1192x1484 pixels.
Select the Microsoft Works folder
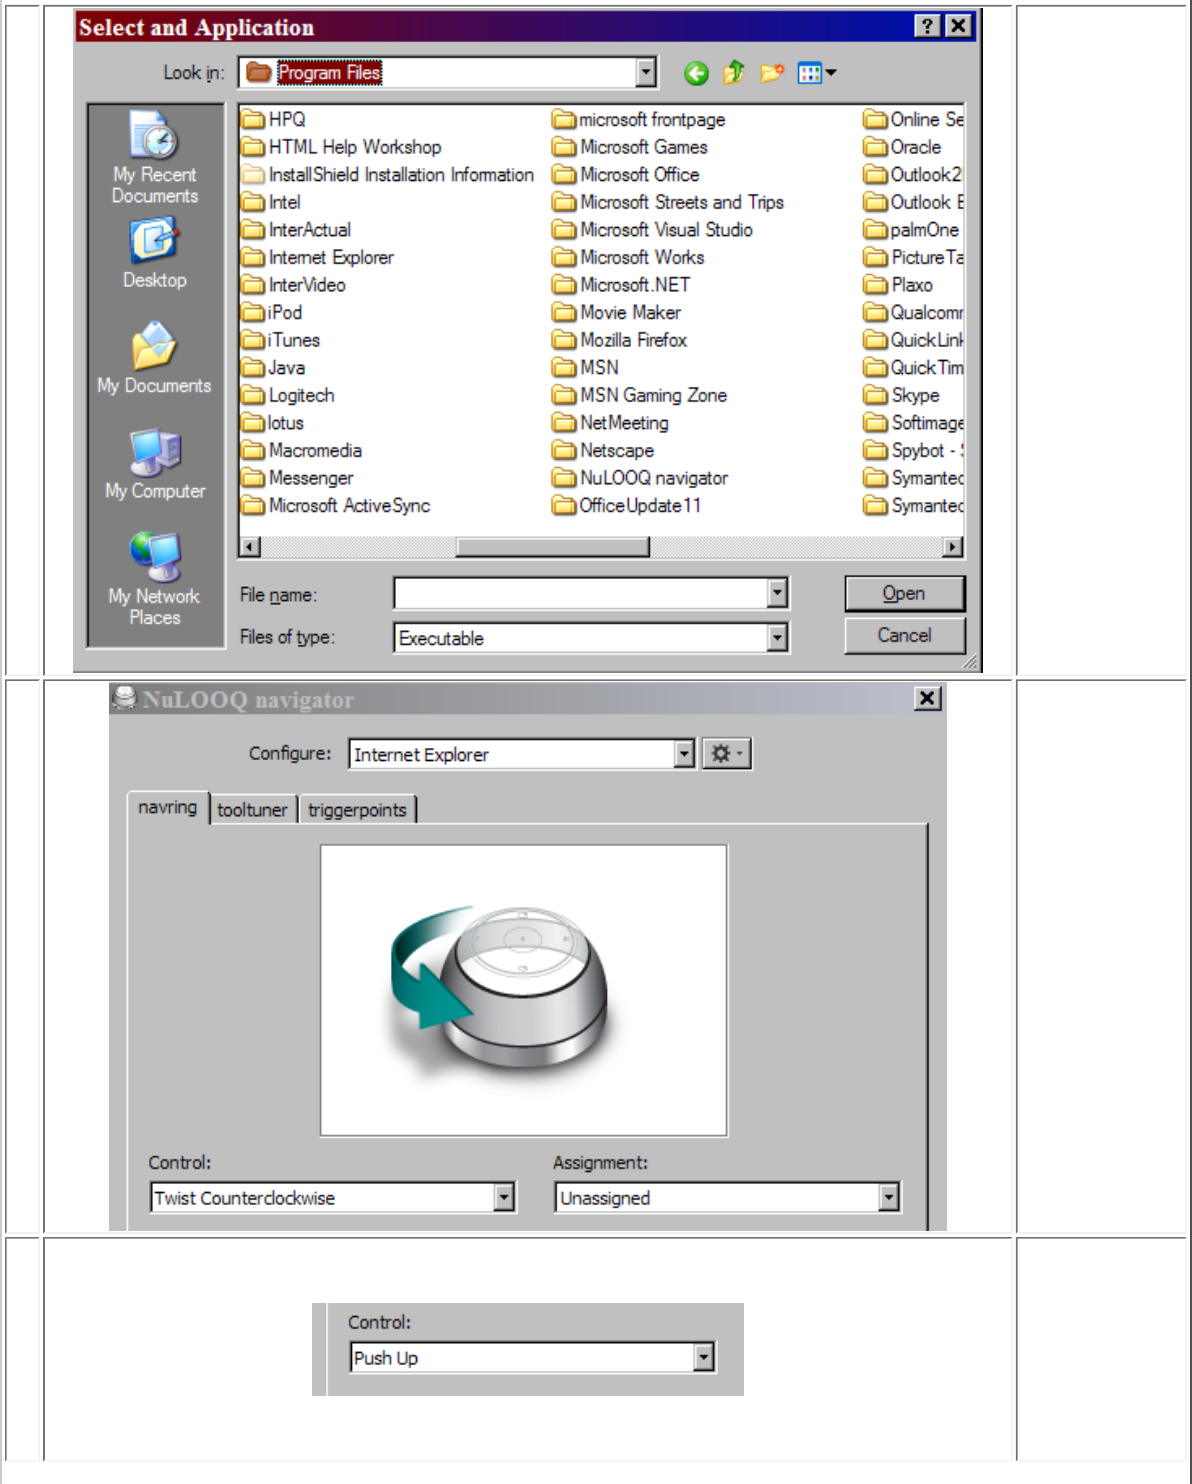629,257
